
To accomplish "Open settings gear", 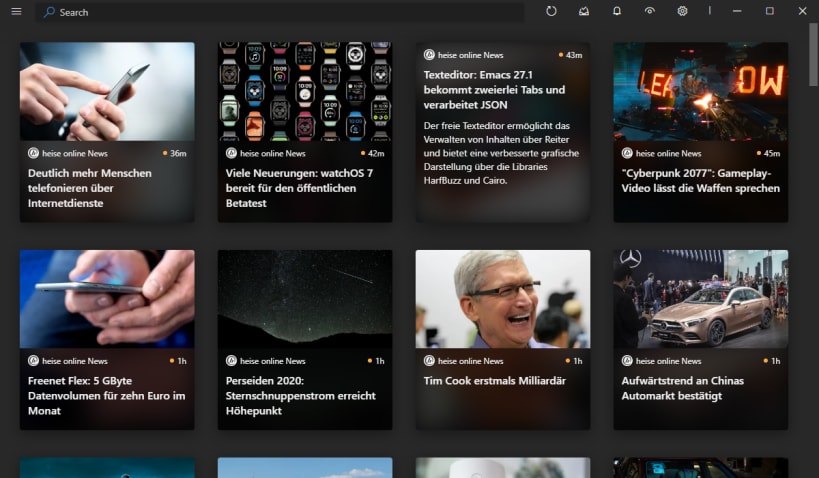I will [x=682, y=11].
